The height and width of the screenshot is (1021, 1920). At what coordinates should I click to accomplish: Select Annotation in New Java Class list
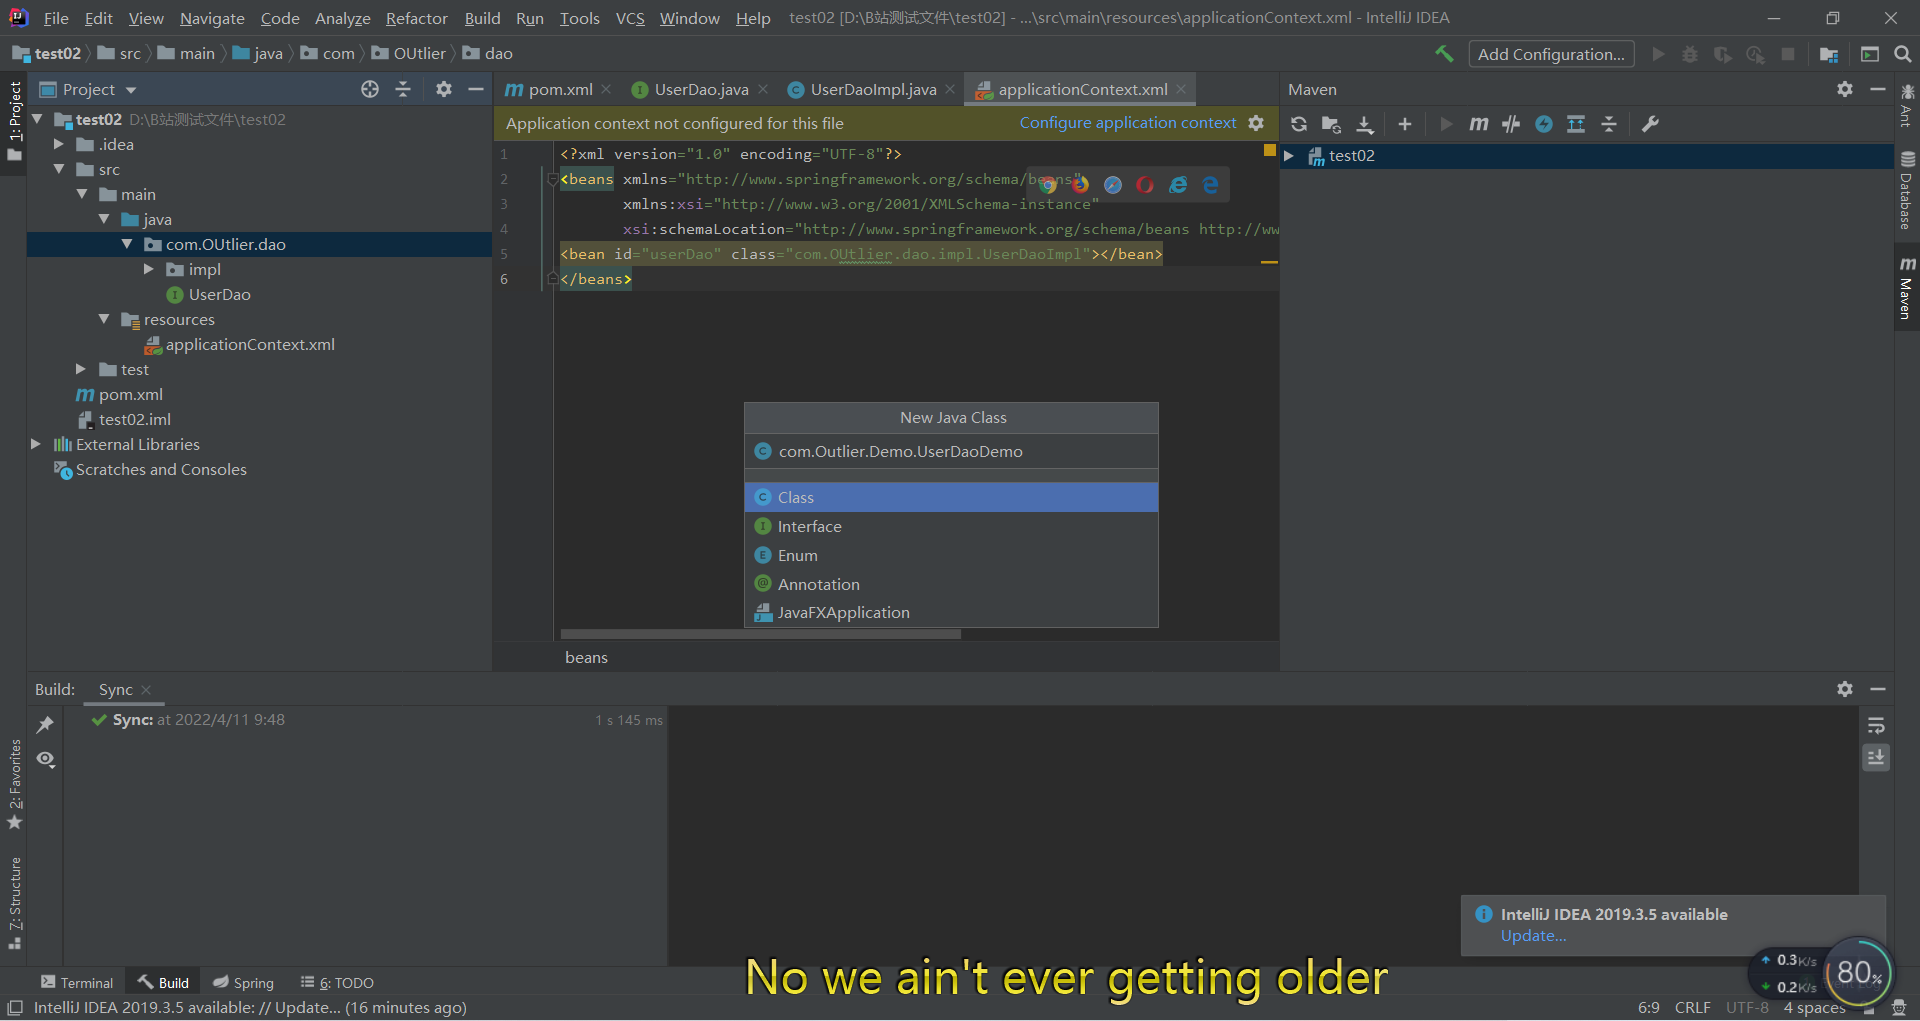pos(951,584)
